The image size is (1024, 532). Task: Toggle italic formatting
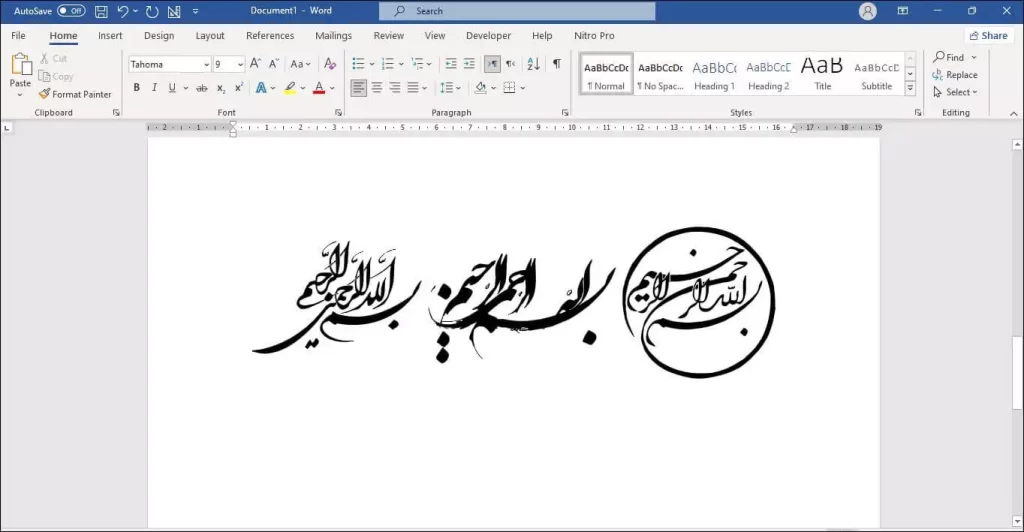coord(154,87)
